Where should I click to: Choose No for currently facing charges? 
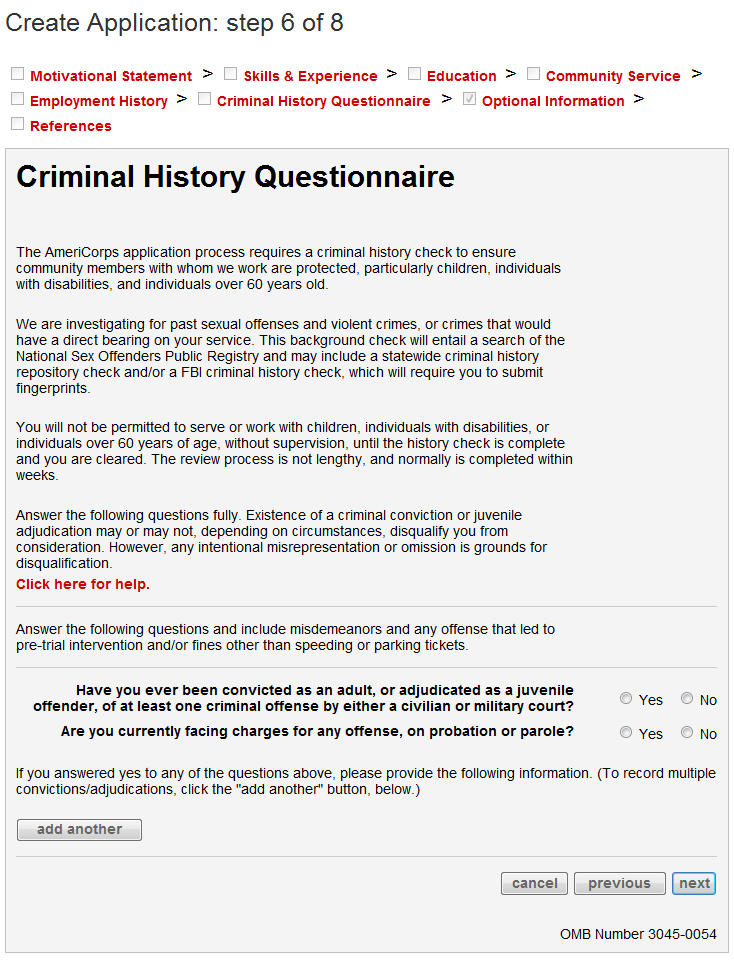click(x=687, y=732)
